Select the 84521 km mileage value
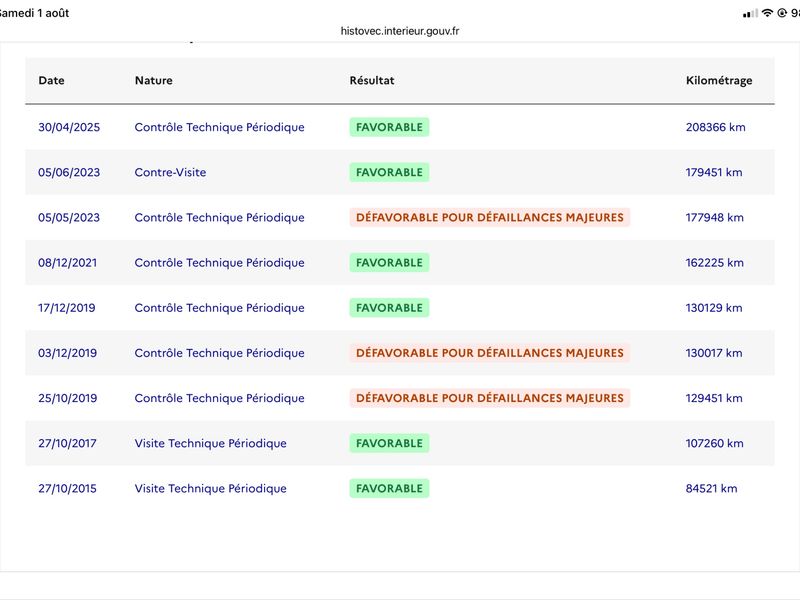Viewport: 800px width, 600px height. pos(711,488)
